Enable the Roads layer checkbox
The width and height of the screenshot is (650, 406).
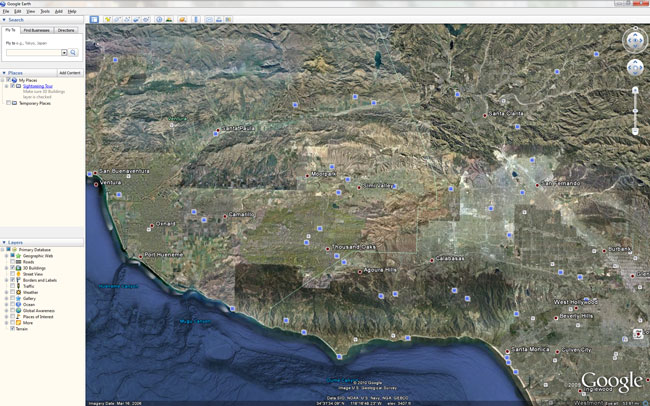click(x=12, y=262)
